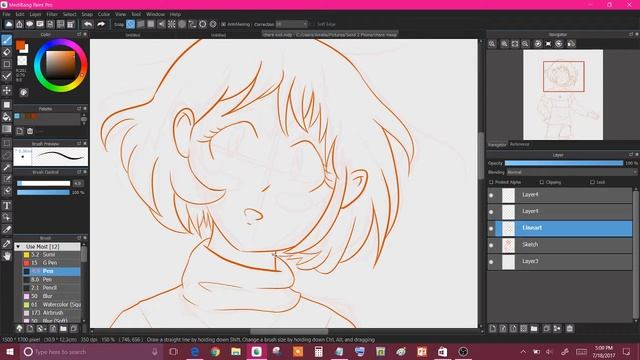Hide the Layer3 layer

pyautogui.click(x=491, y=262)
